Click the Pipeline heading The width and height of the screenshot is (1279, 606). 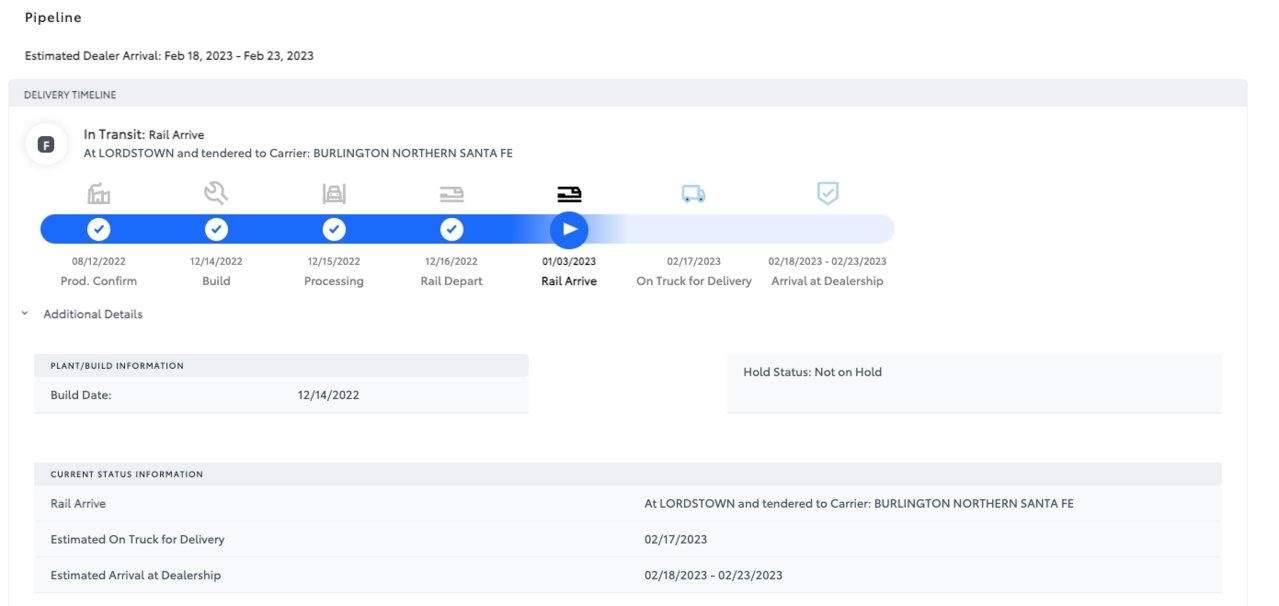(53, 18)
